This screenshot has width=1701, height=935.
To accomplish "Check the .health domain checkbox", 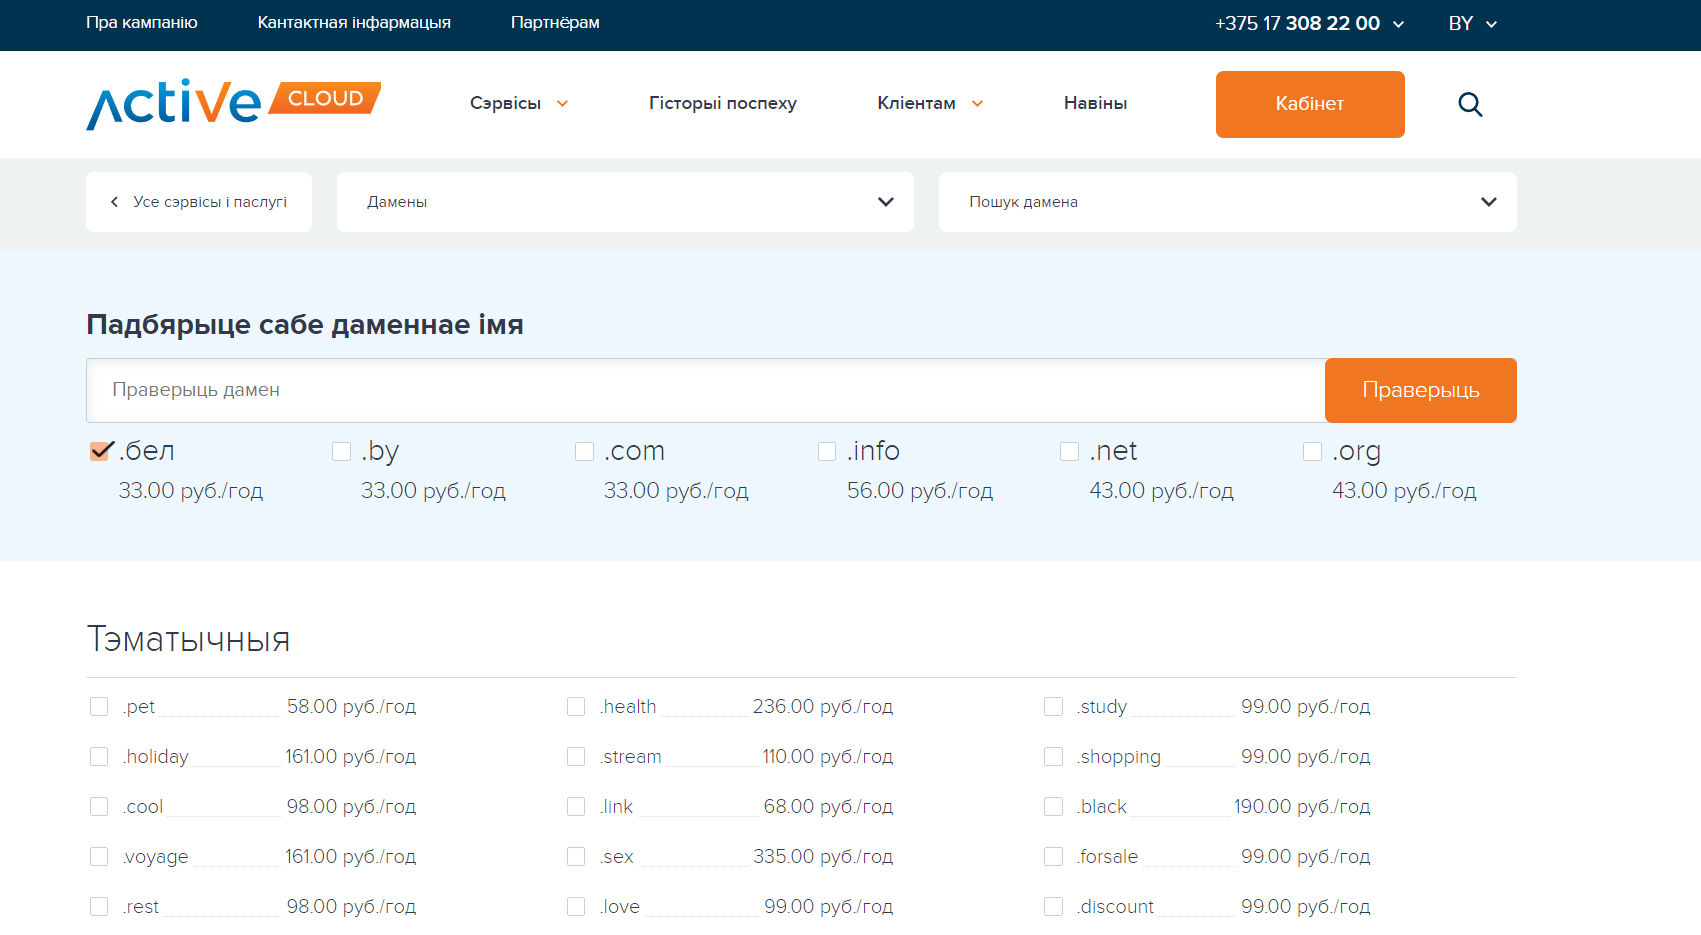I will (576, 707).
